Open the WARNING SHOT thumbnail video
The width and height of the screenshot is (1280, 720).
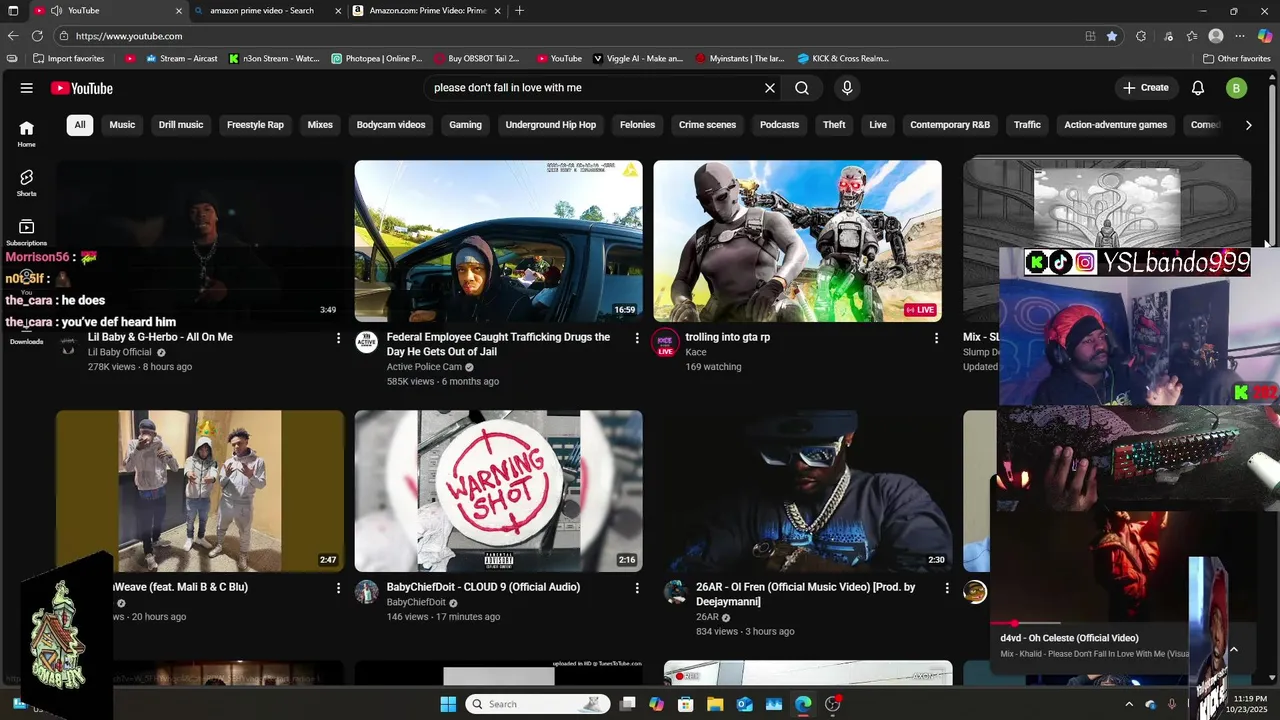pyautogui.click(x=498, y=491)
